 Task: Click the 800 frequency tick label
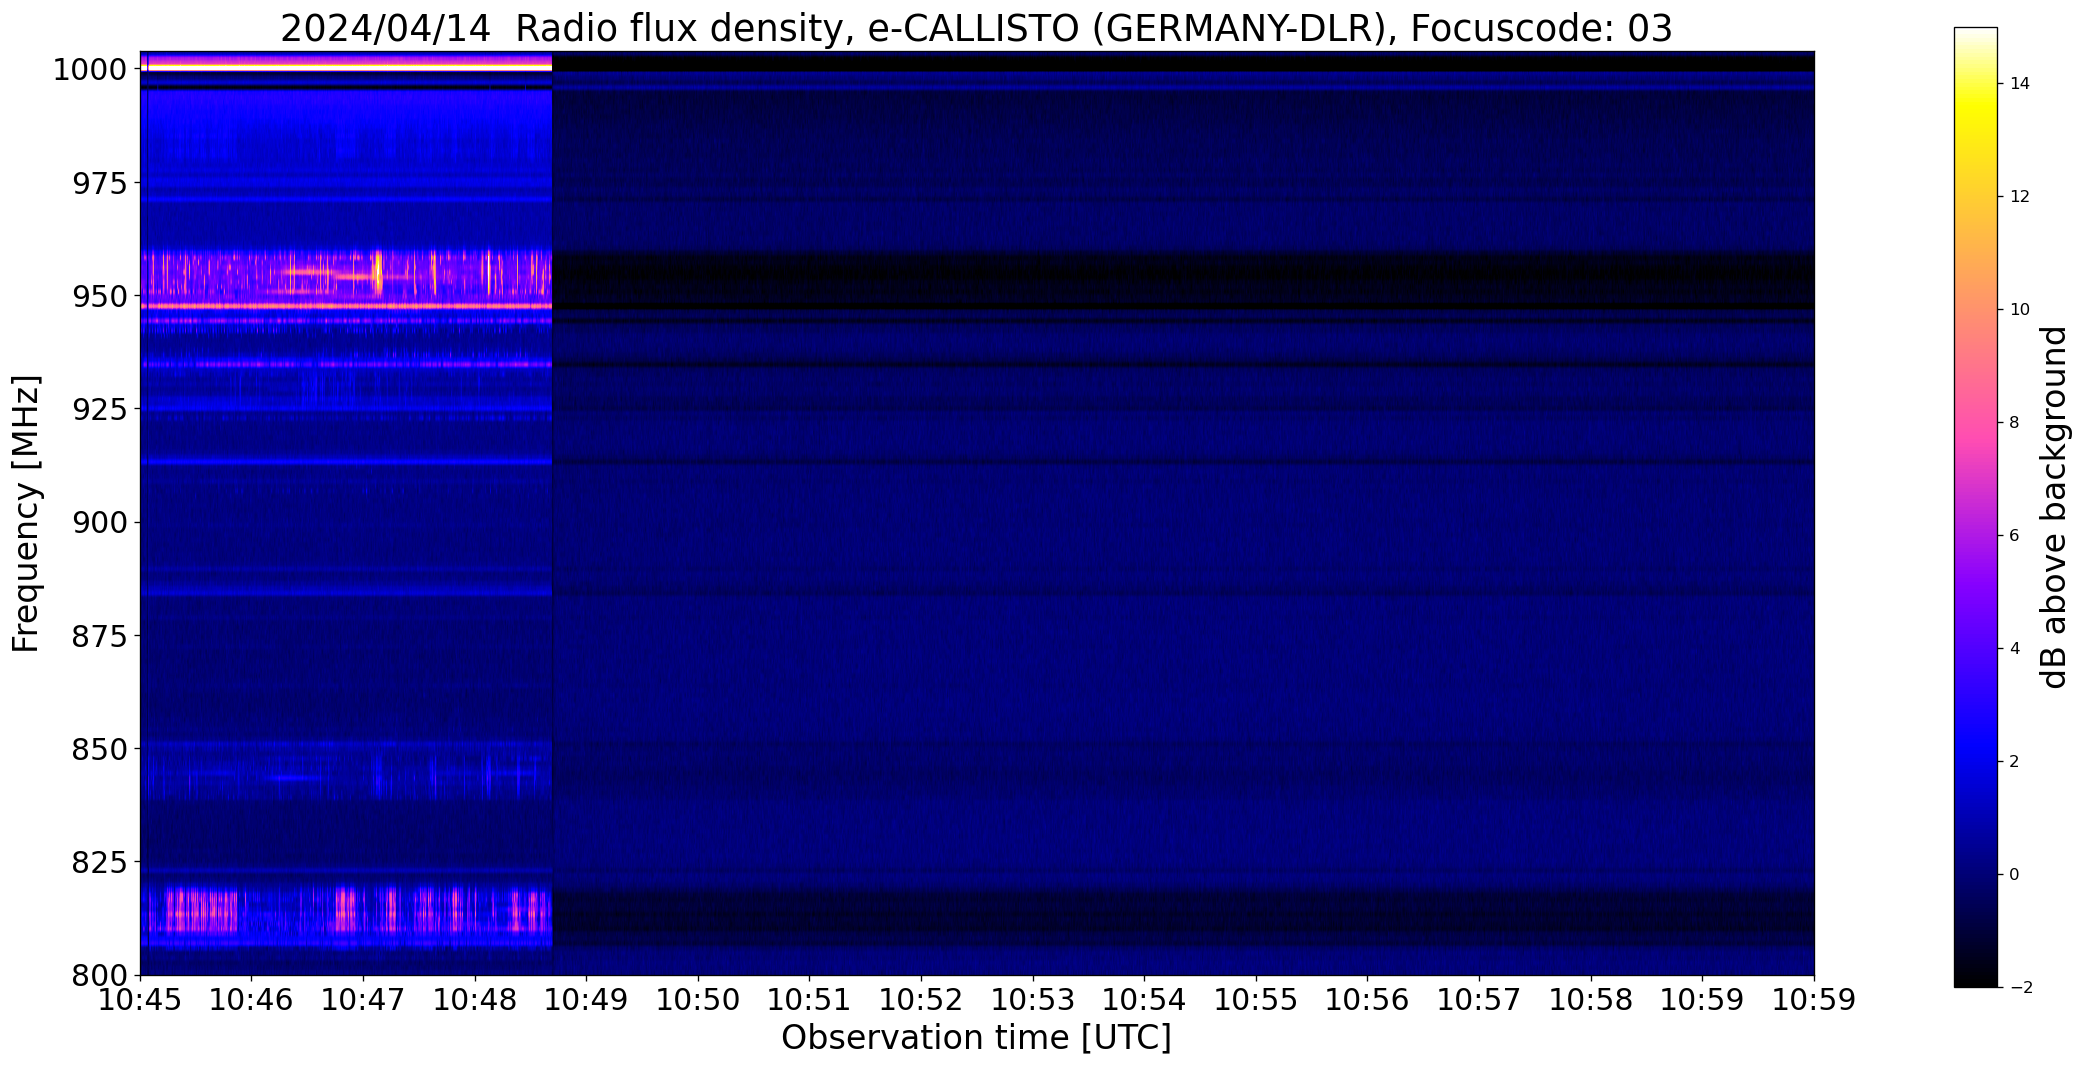pyautogui.click(x=99, y=974)
